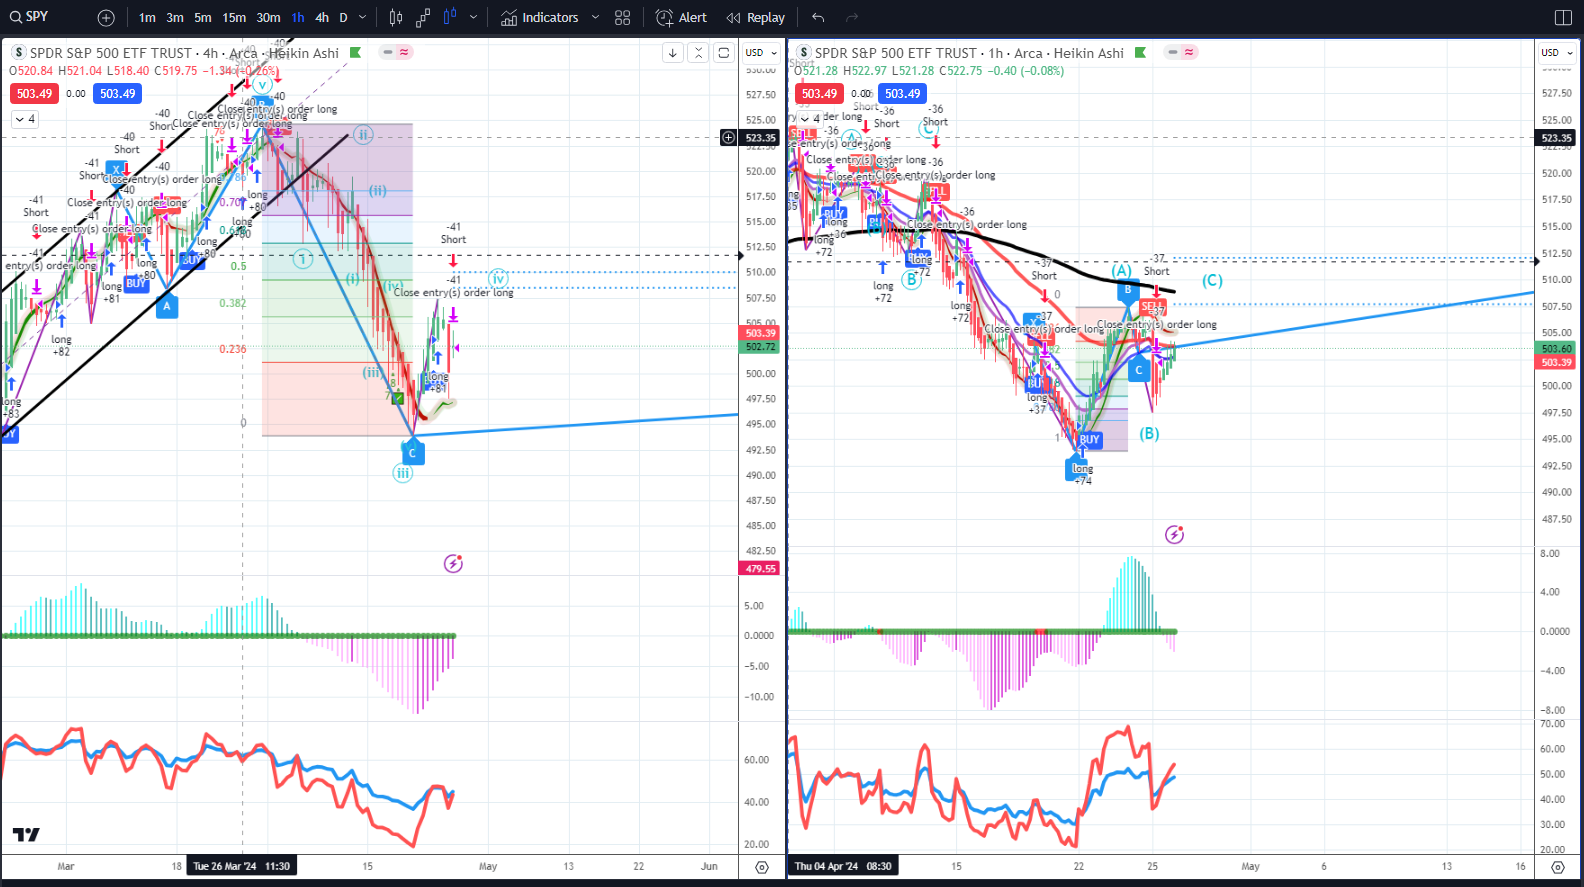
Task: Select the 5m timeframe
Action: (203, 18)
